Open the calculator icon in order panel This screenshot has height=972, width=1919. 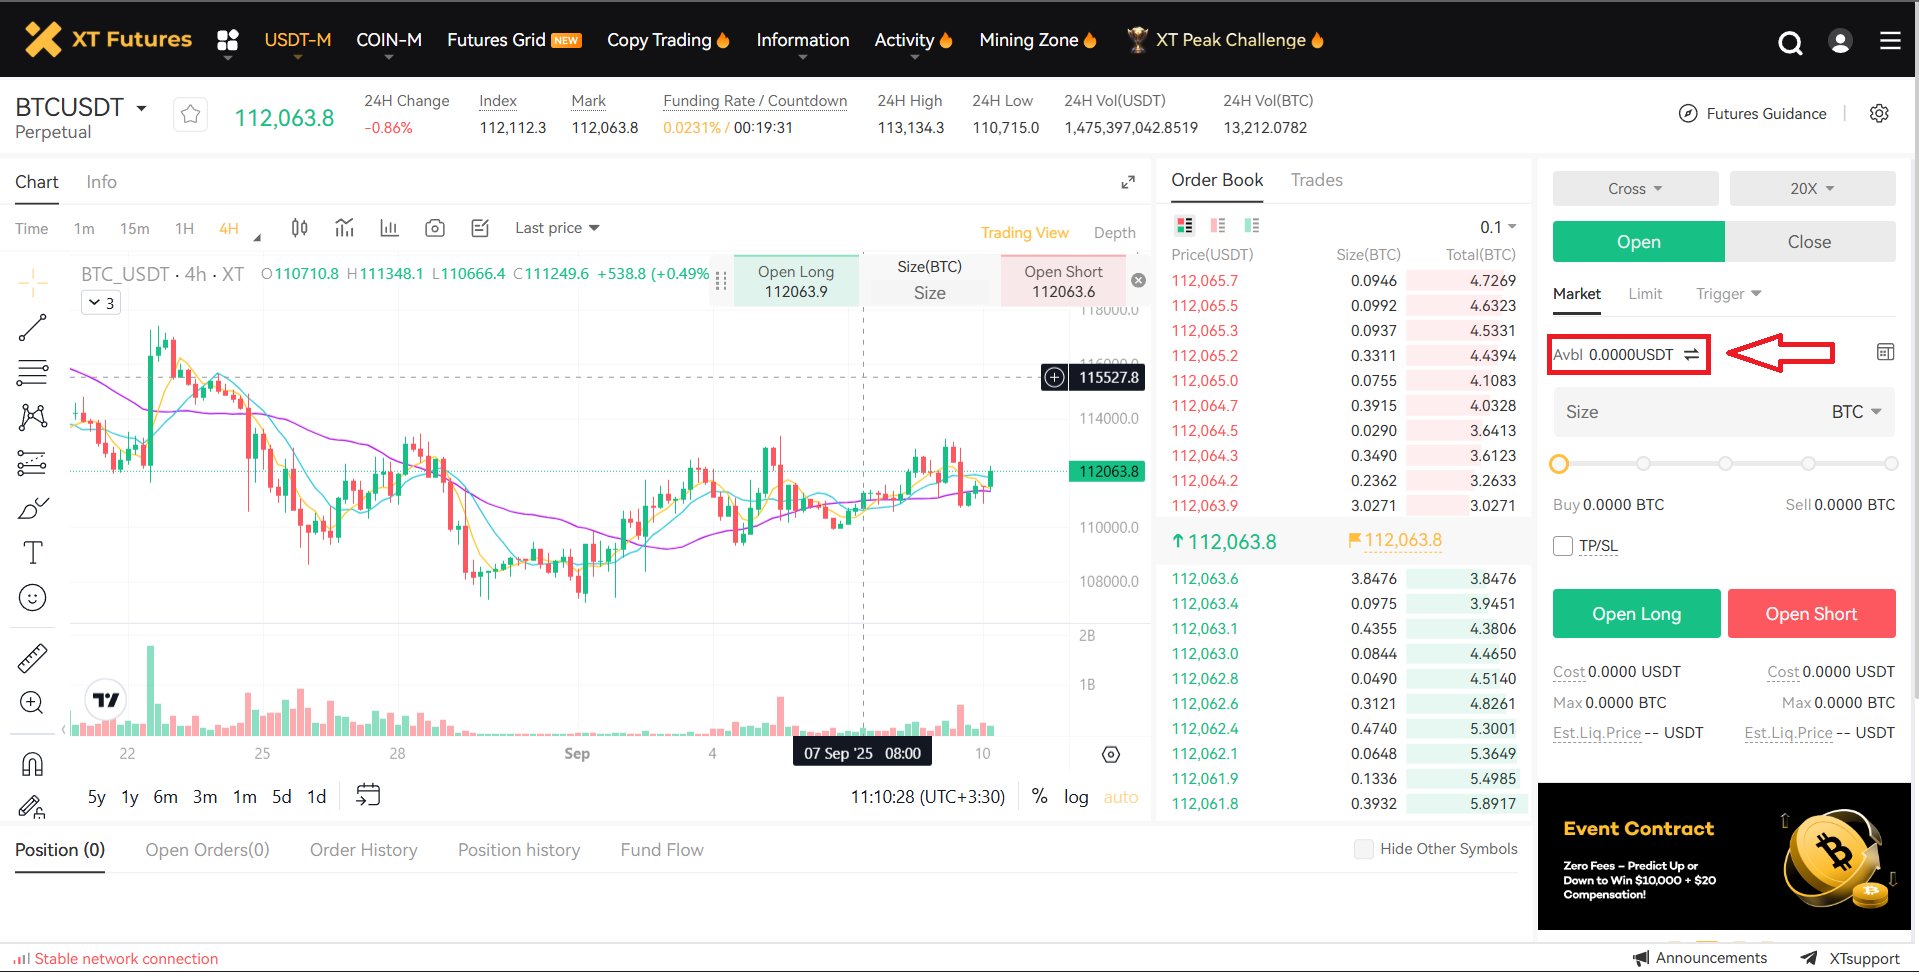(1885, 352)
